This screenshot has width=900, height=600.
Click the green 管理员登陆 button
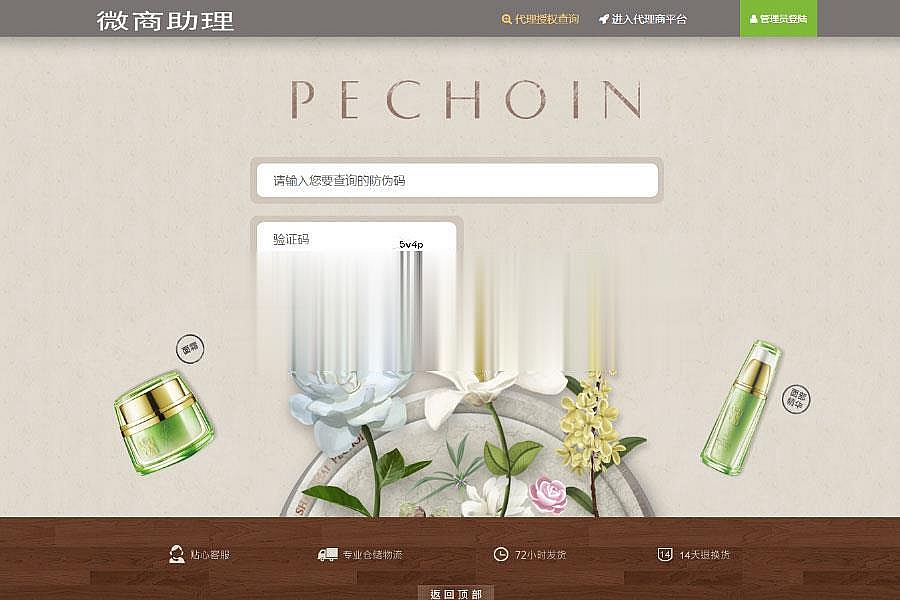pos(778,18)
